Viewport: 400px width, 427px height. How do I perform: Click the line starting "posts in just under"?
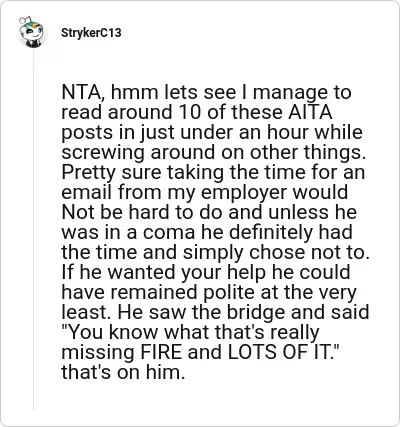point(212,132)
